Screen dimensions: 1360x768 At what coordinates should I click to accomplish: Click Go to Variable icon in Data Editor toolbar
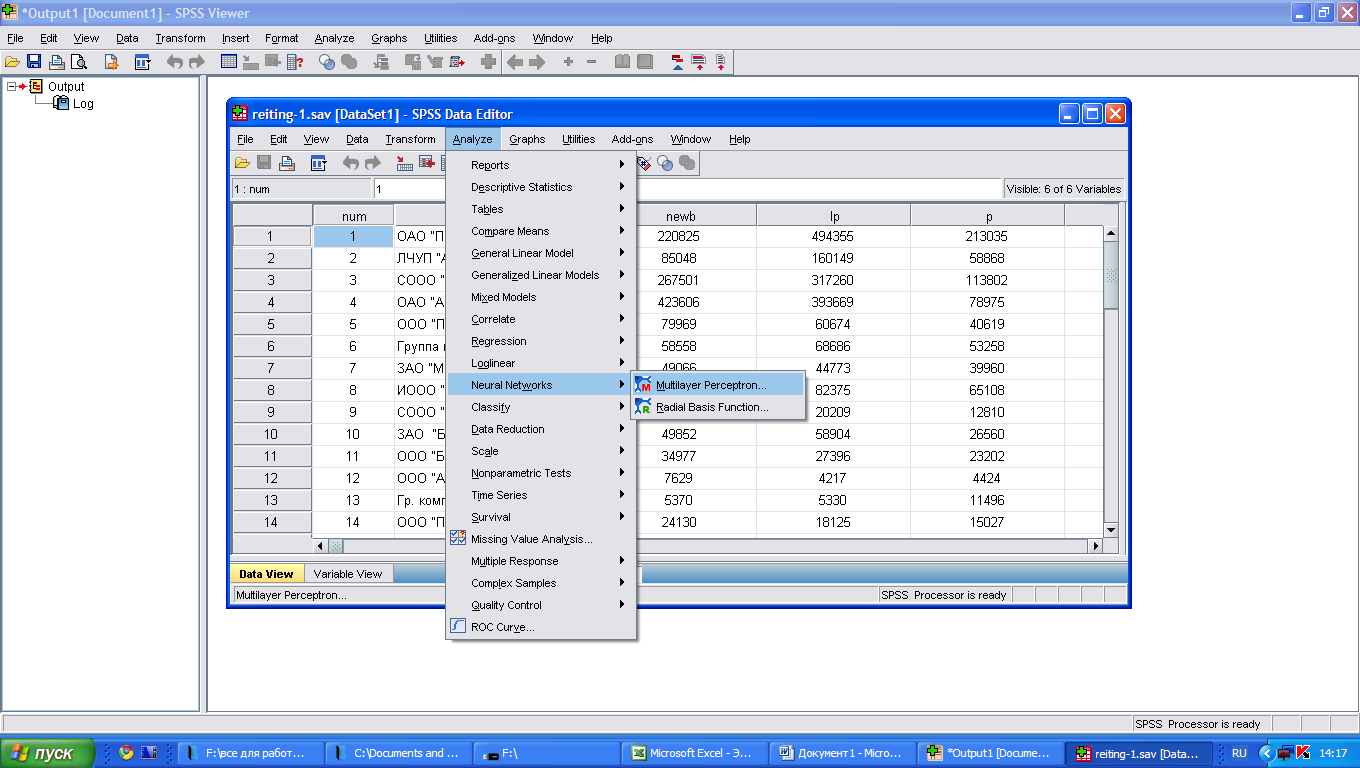click(x=426, y=163)
